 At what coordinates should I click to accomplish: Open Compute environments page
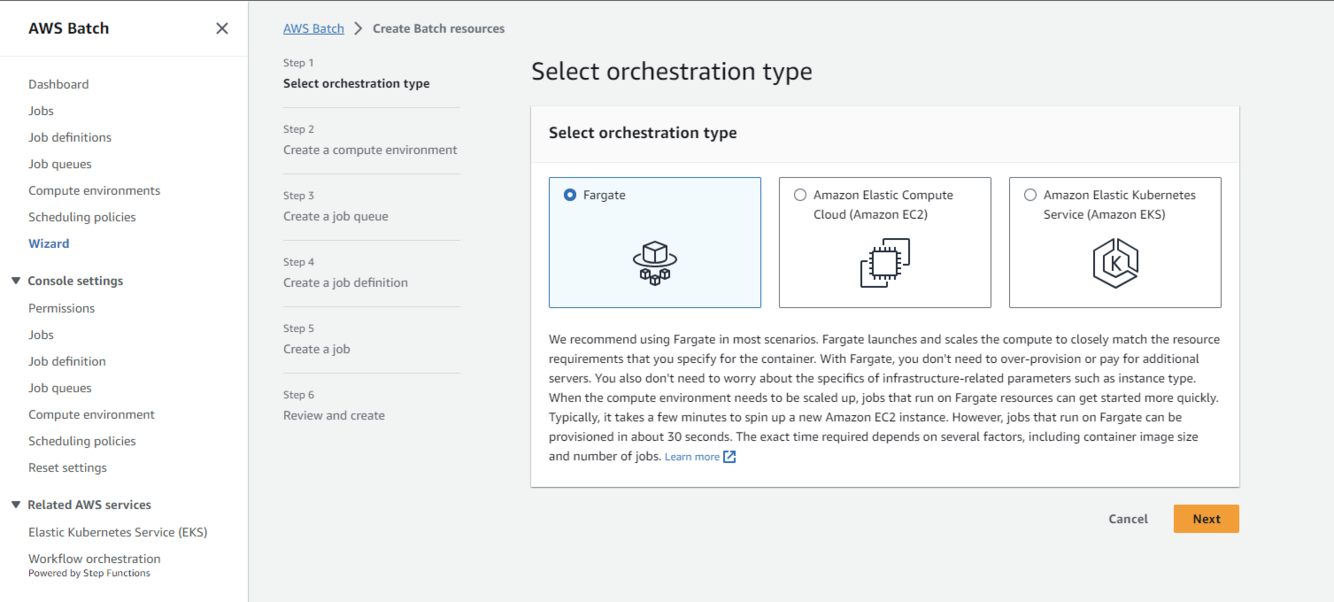94,190
